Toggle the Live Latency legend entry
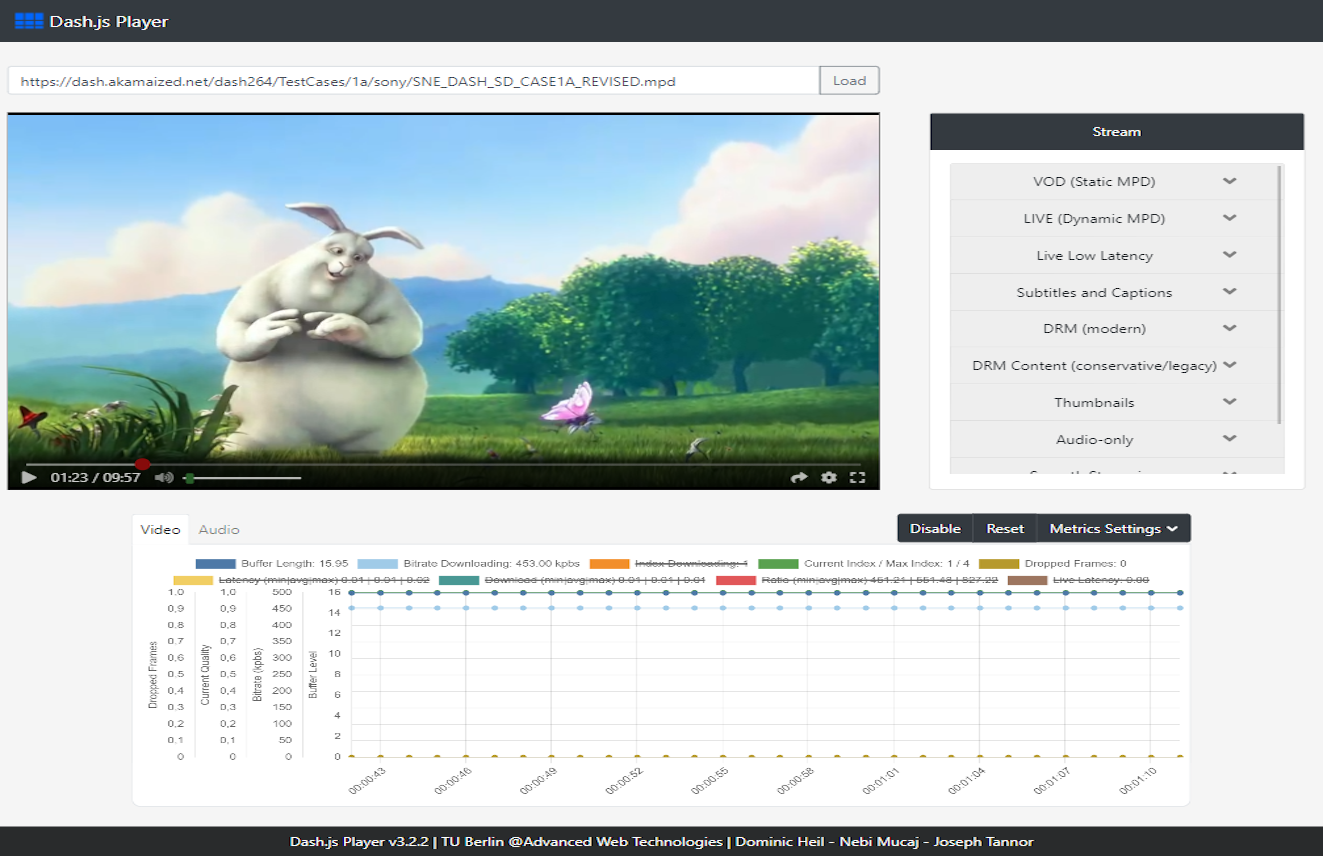 (1078, 580)
